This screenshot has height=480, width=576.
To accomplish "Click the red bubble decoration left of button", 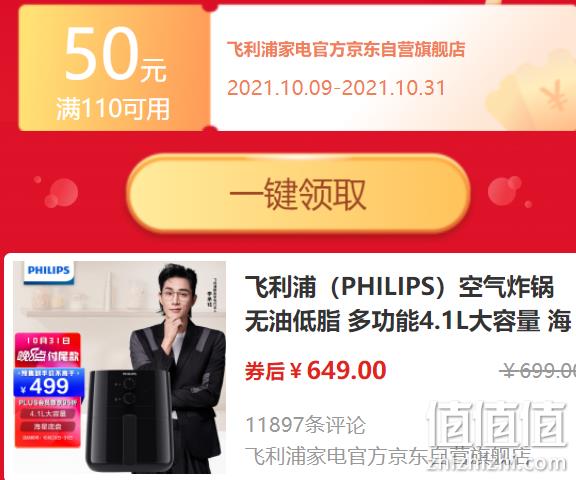I will [59, 192].
